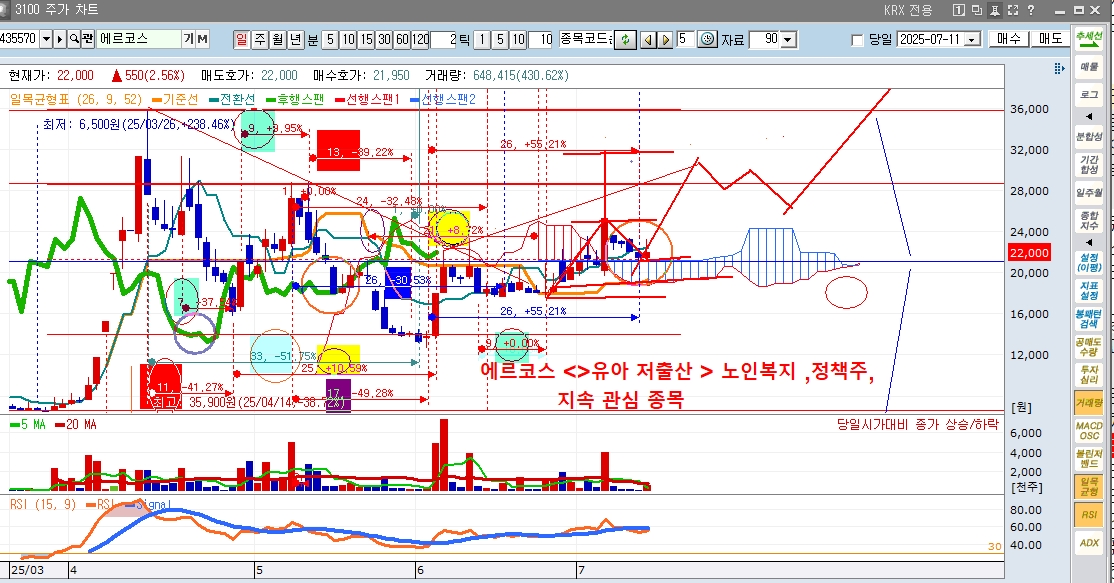Click the pin window icon in title bar
The image size is (1114, 583).
[x=995, y=10]
